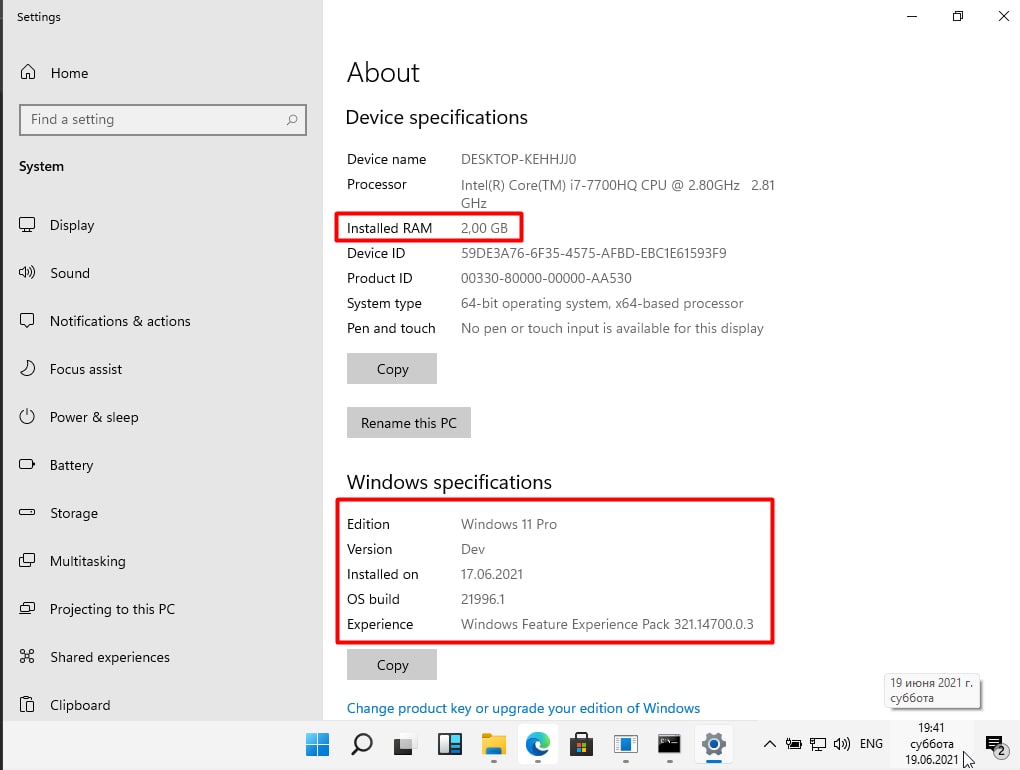
Task: Click the volume icon in system tray
Action: pyautogui.click(x=842, y=744)
